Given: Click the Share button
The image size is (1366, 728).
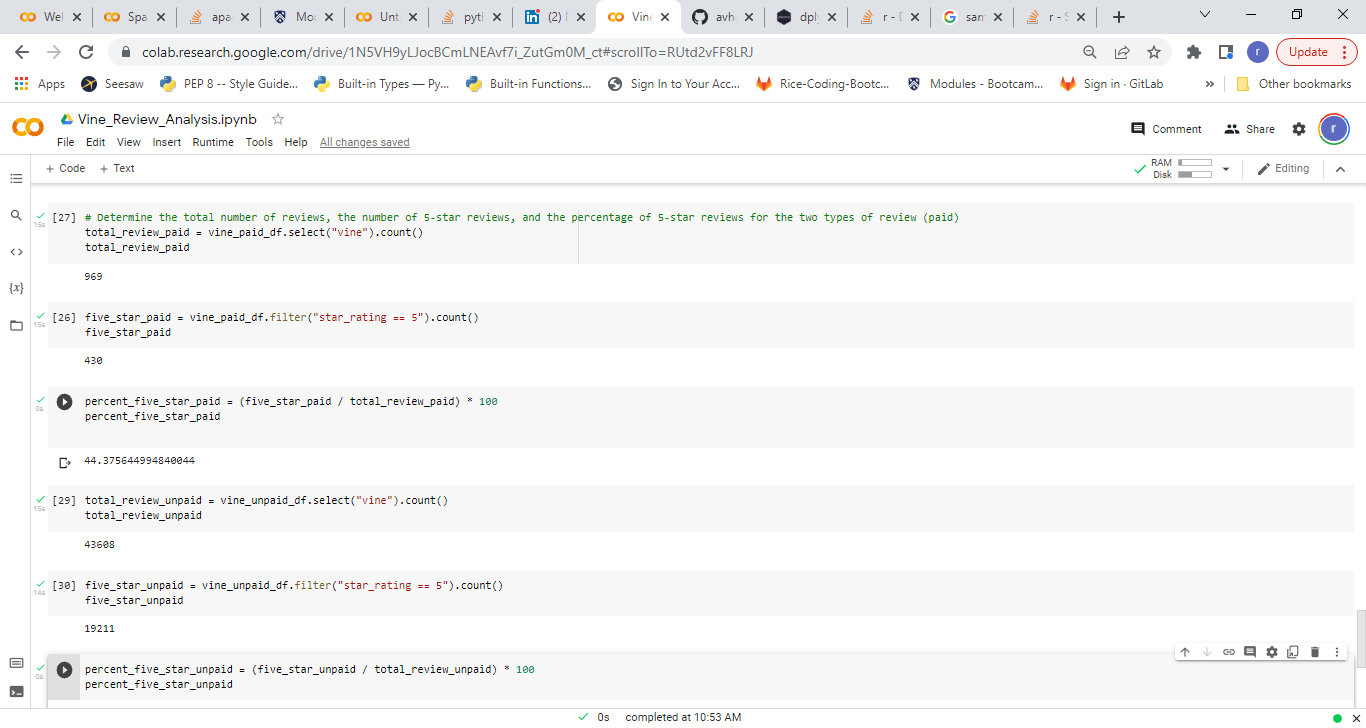Looking at the screenshot, I should click(x=1249, y=129).
